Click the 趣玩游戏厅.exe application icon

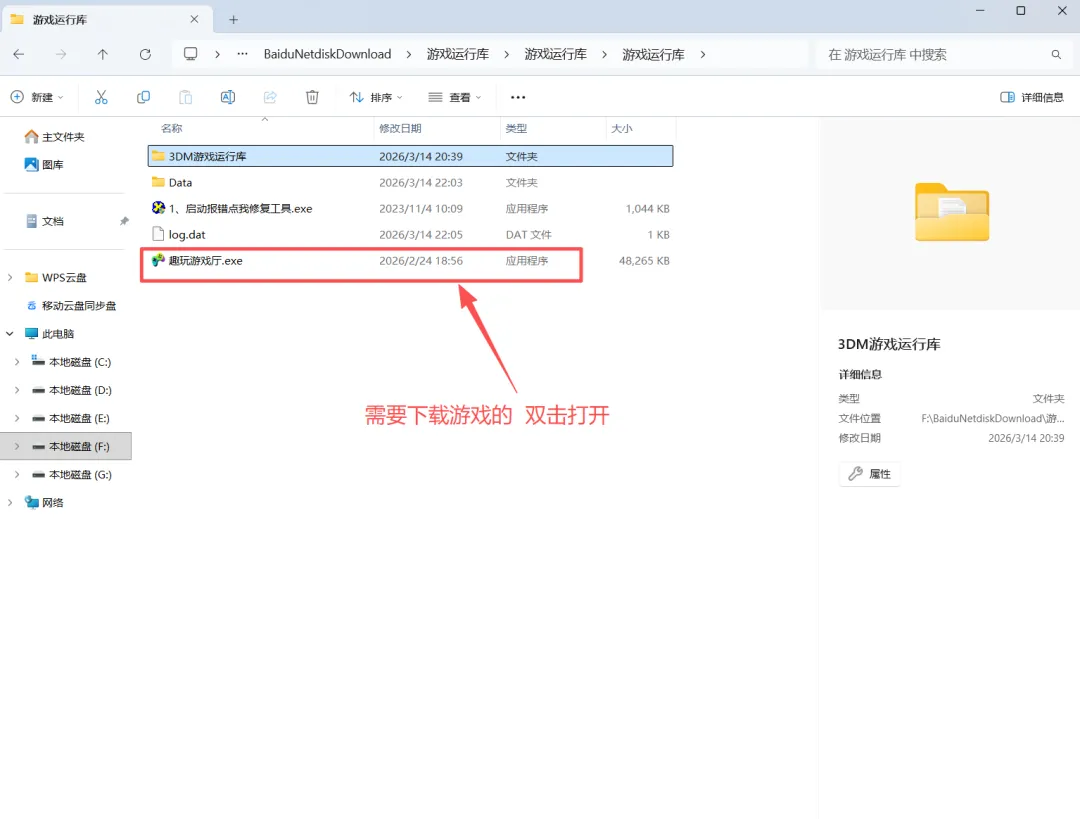point(158,260)
